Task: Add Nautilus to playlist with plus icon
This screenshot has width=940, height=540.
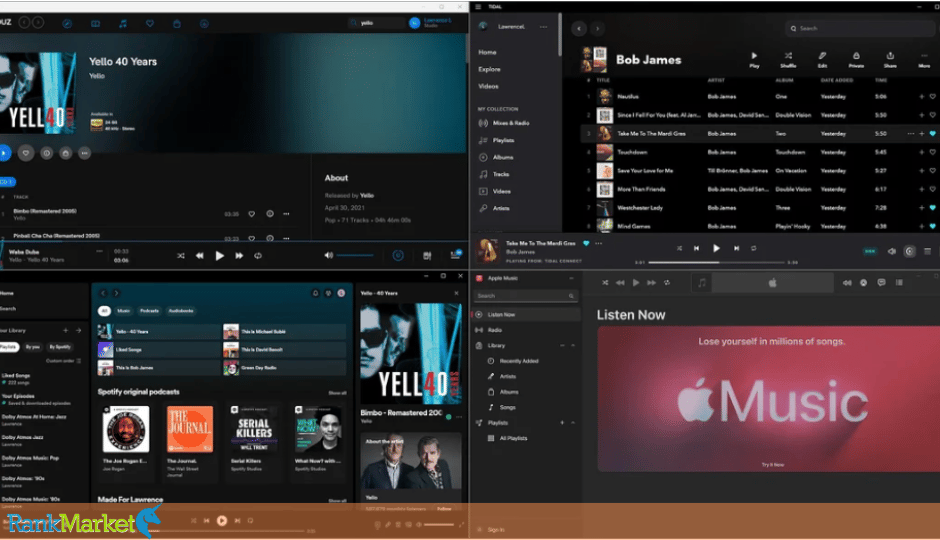Action: pos(921,96)
